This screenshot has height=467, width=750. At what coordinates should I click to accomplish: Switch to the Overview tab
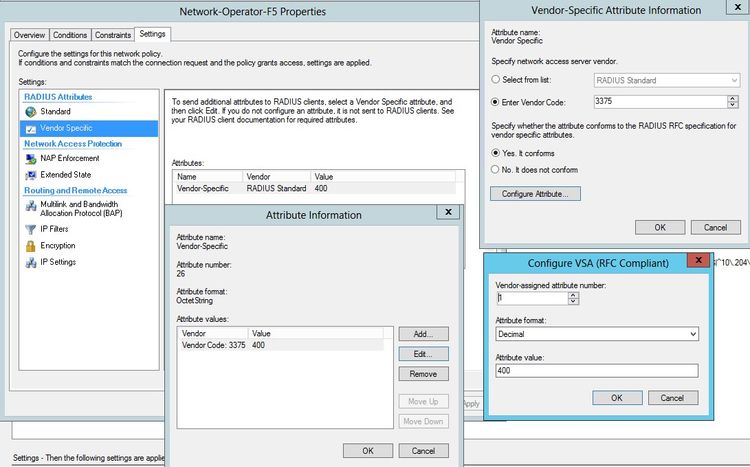29,35
